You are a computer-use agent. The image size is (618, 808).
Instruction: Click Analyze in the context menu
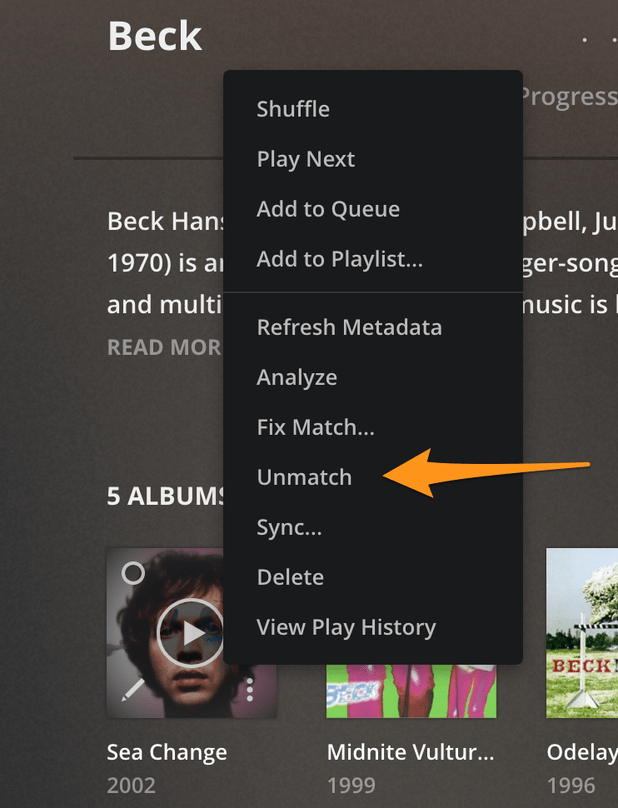(x=373, y=377)
